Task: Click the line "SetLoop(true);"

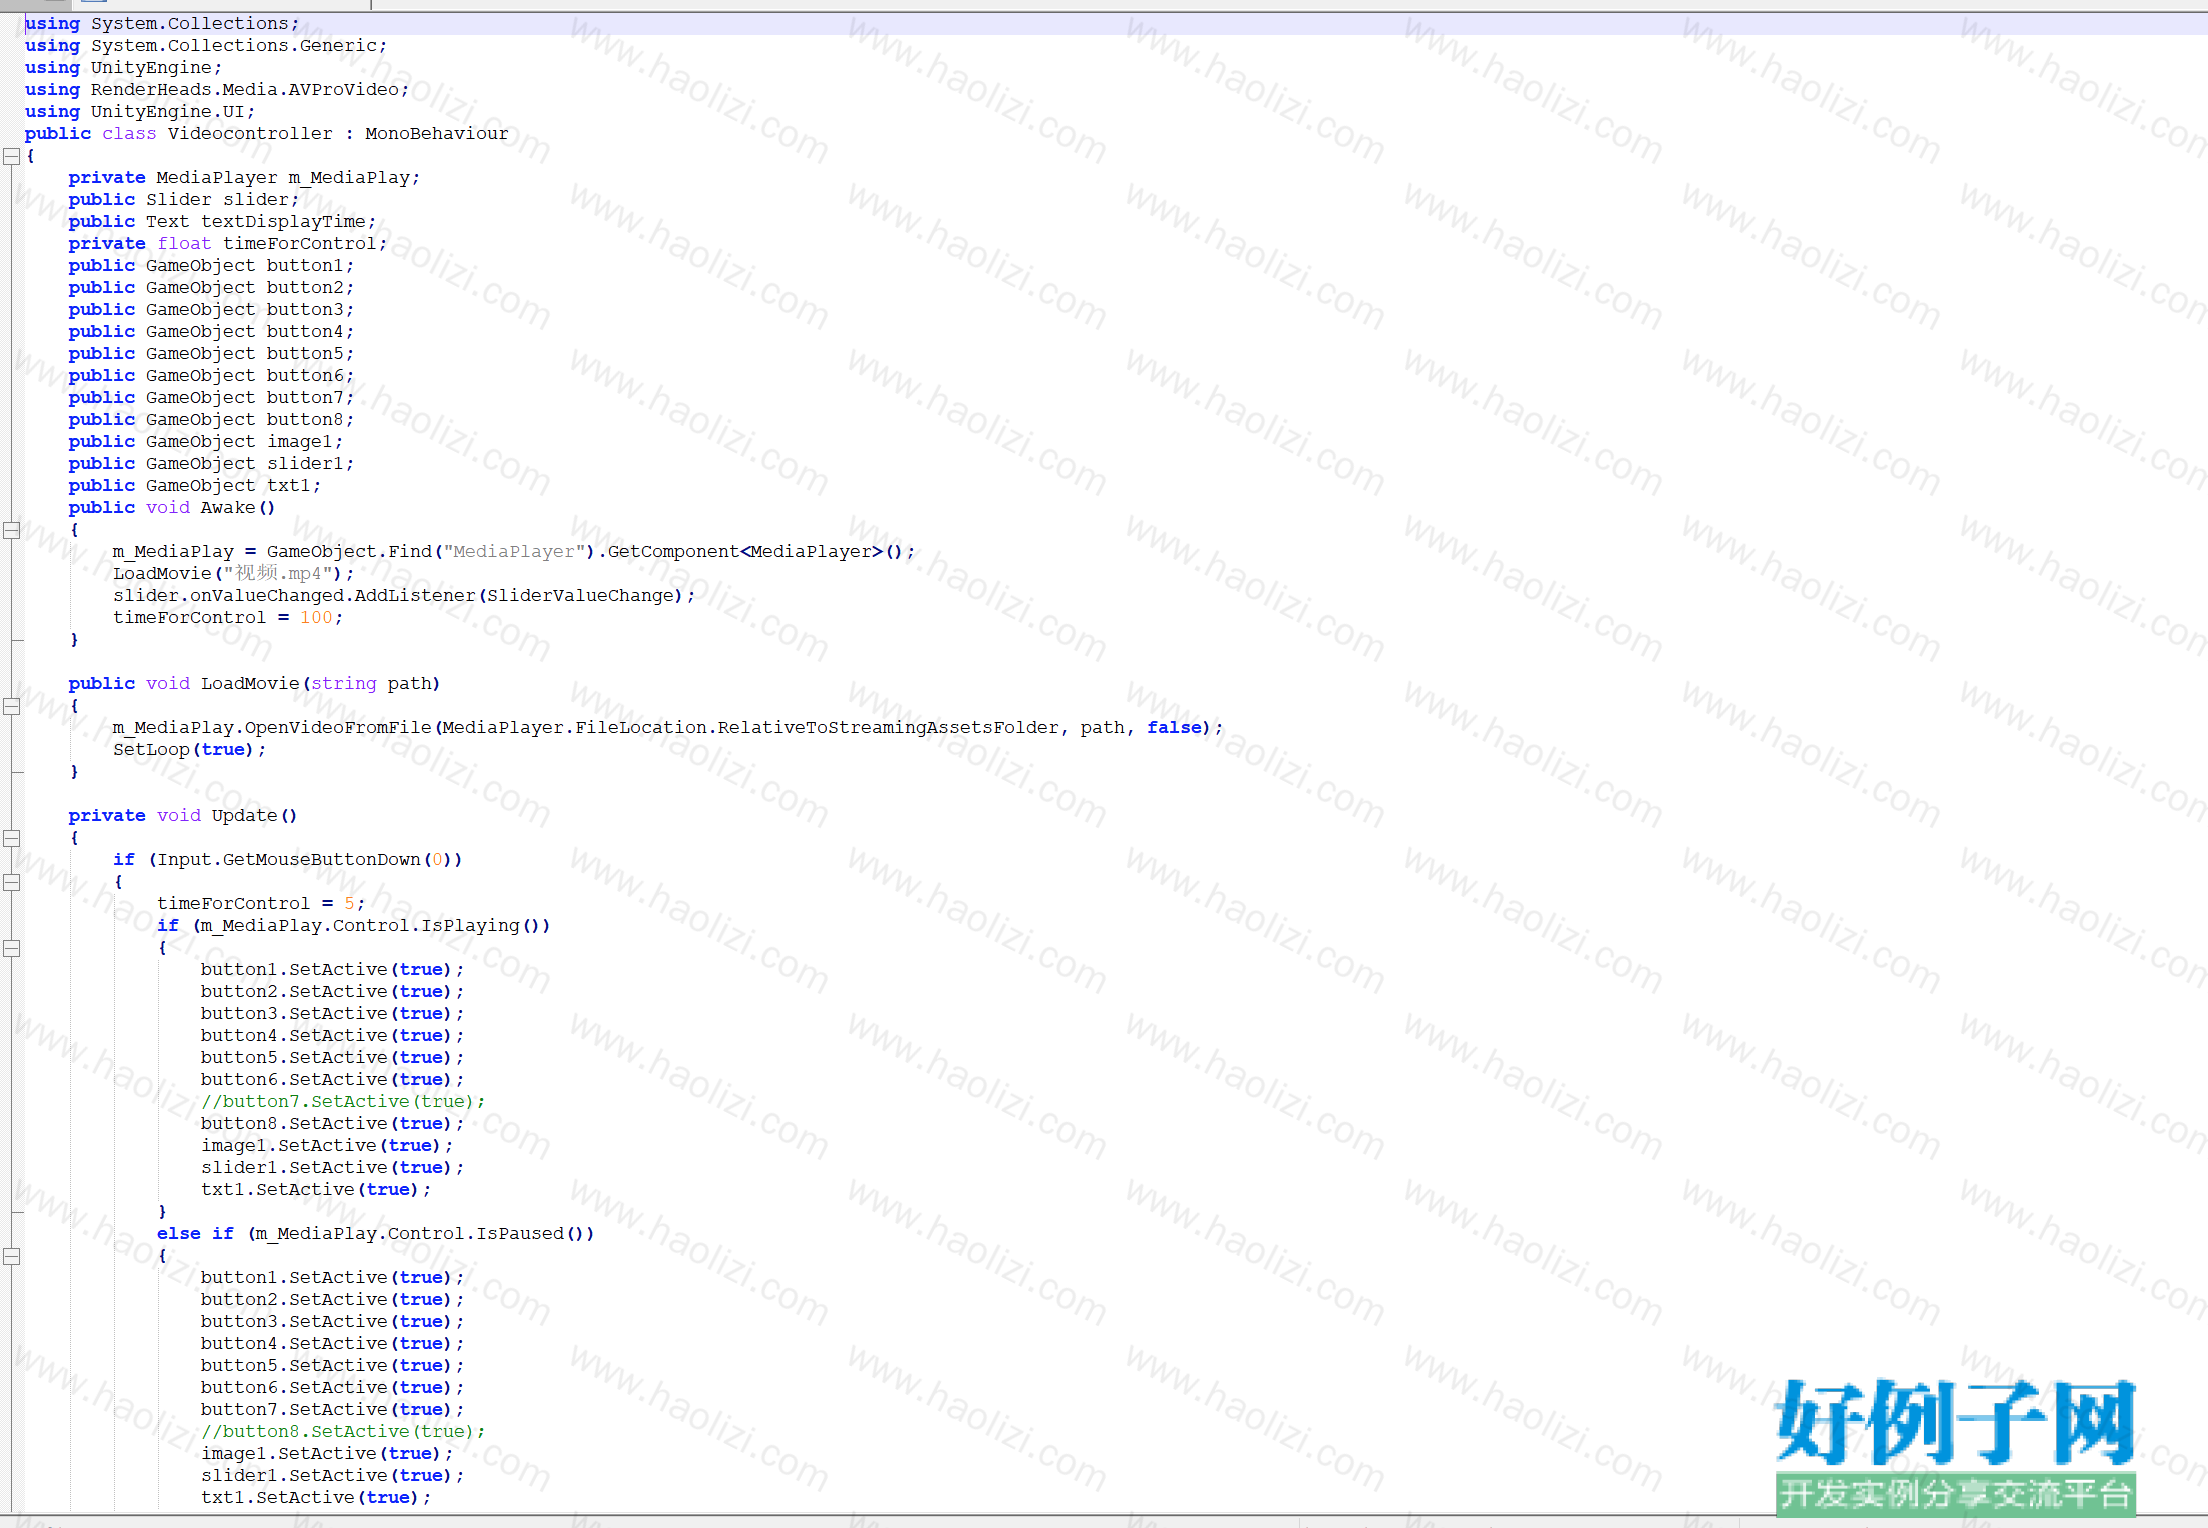Action: [190, 750]
